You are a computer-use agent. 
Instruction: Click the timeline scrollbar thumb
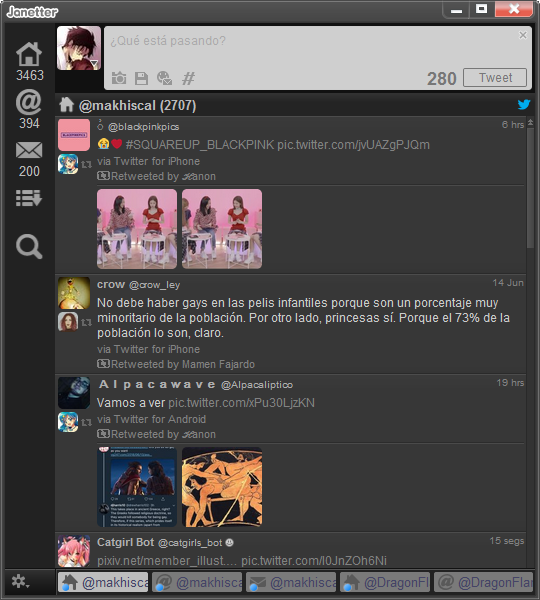530,188
